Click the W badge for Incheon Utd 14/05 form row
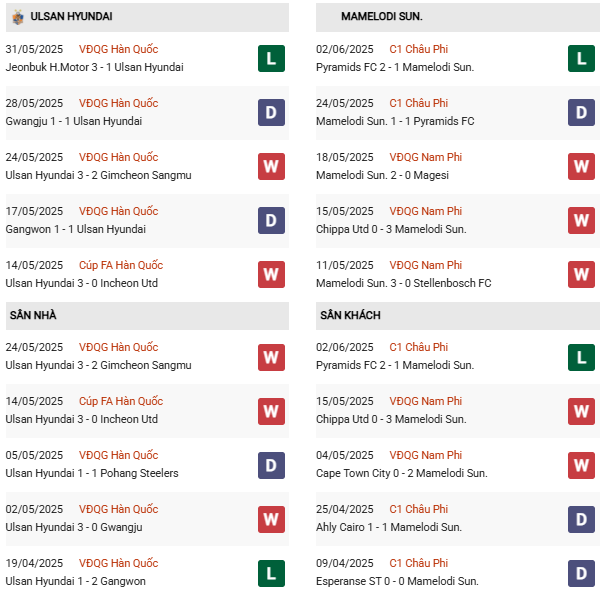Viewport: 600px width, 595px height. click(270, 274)
